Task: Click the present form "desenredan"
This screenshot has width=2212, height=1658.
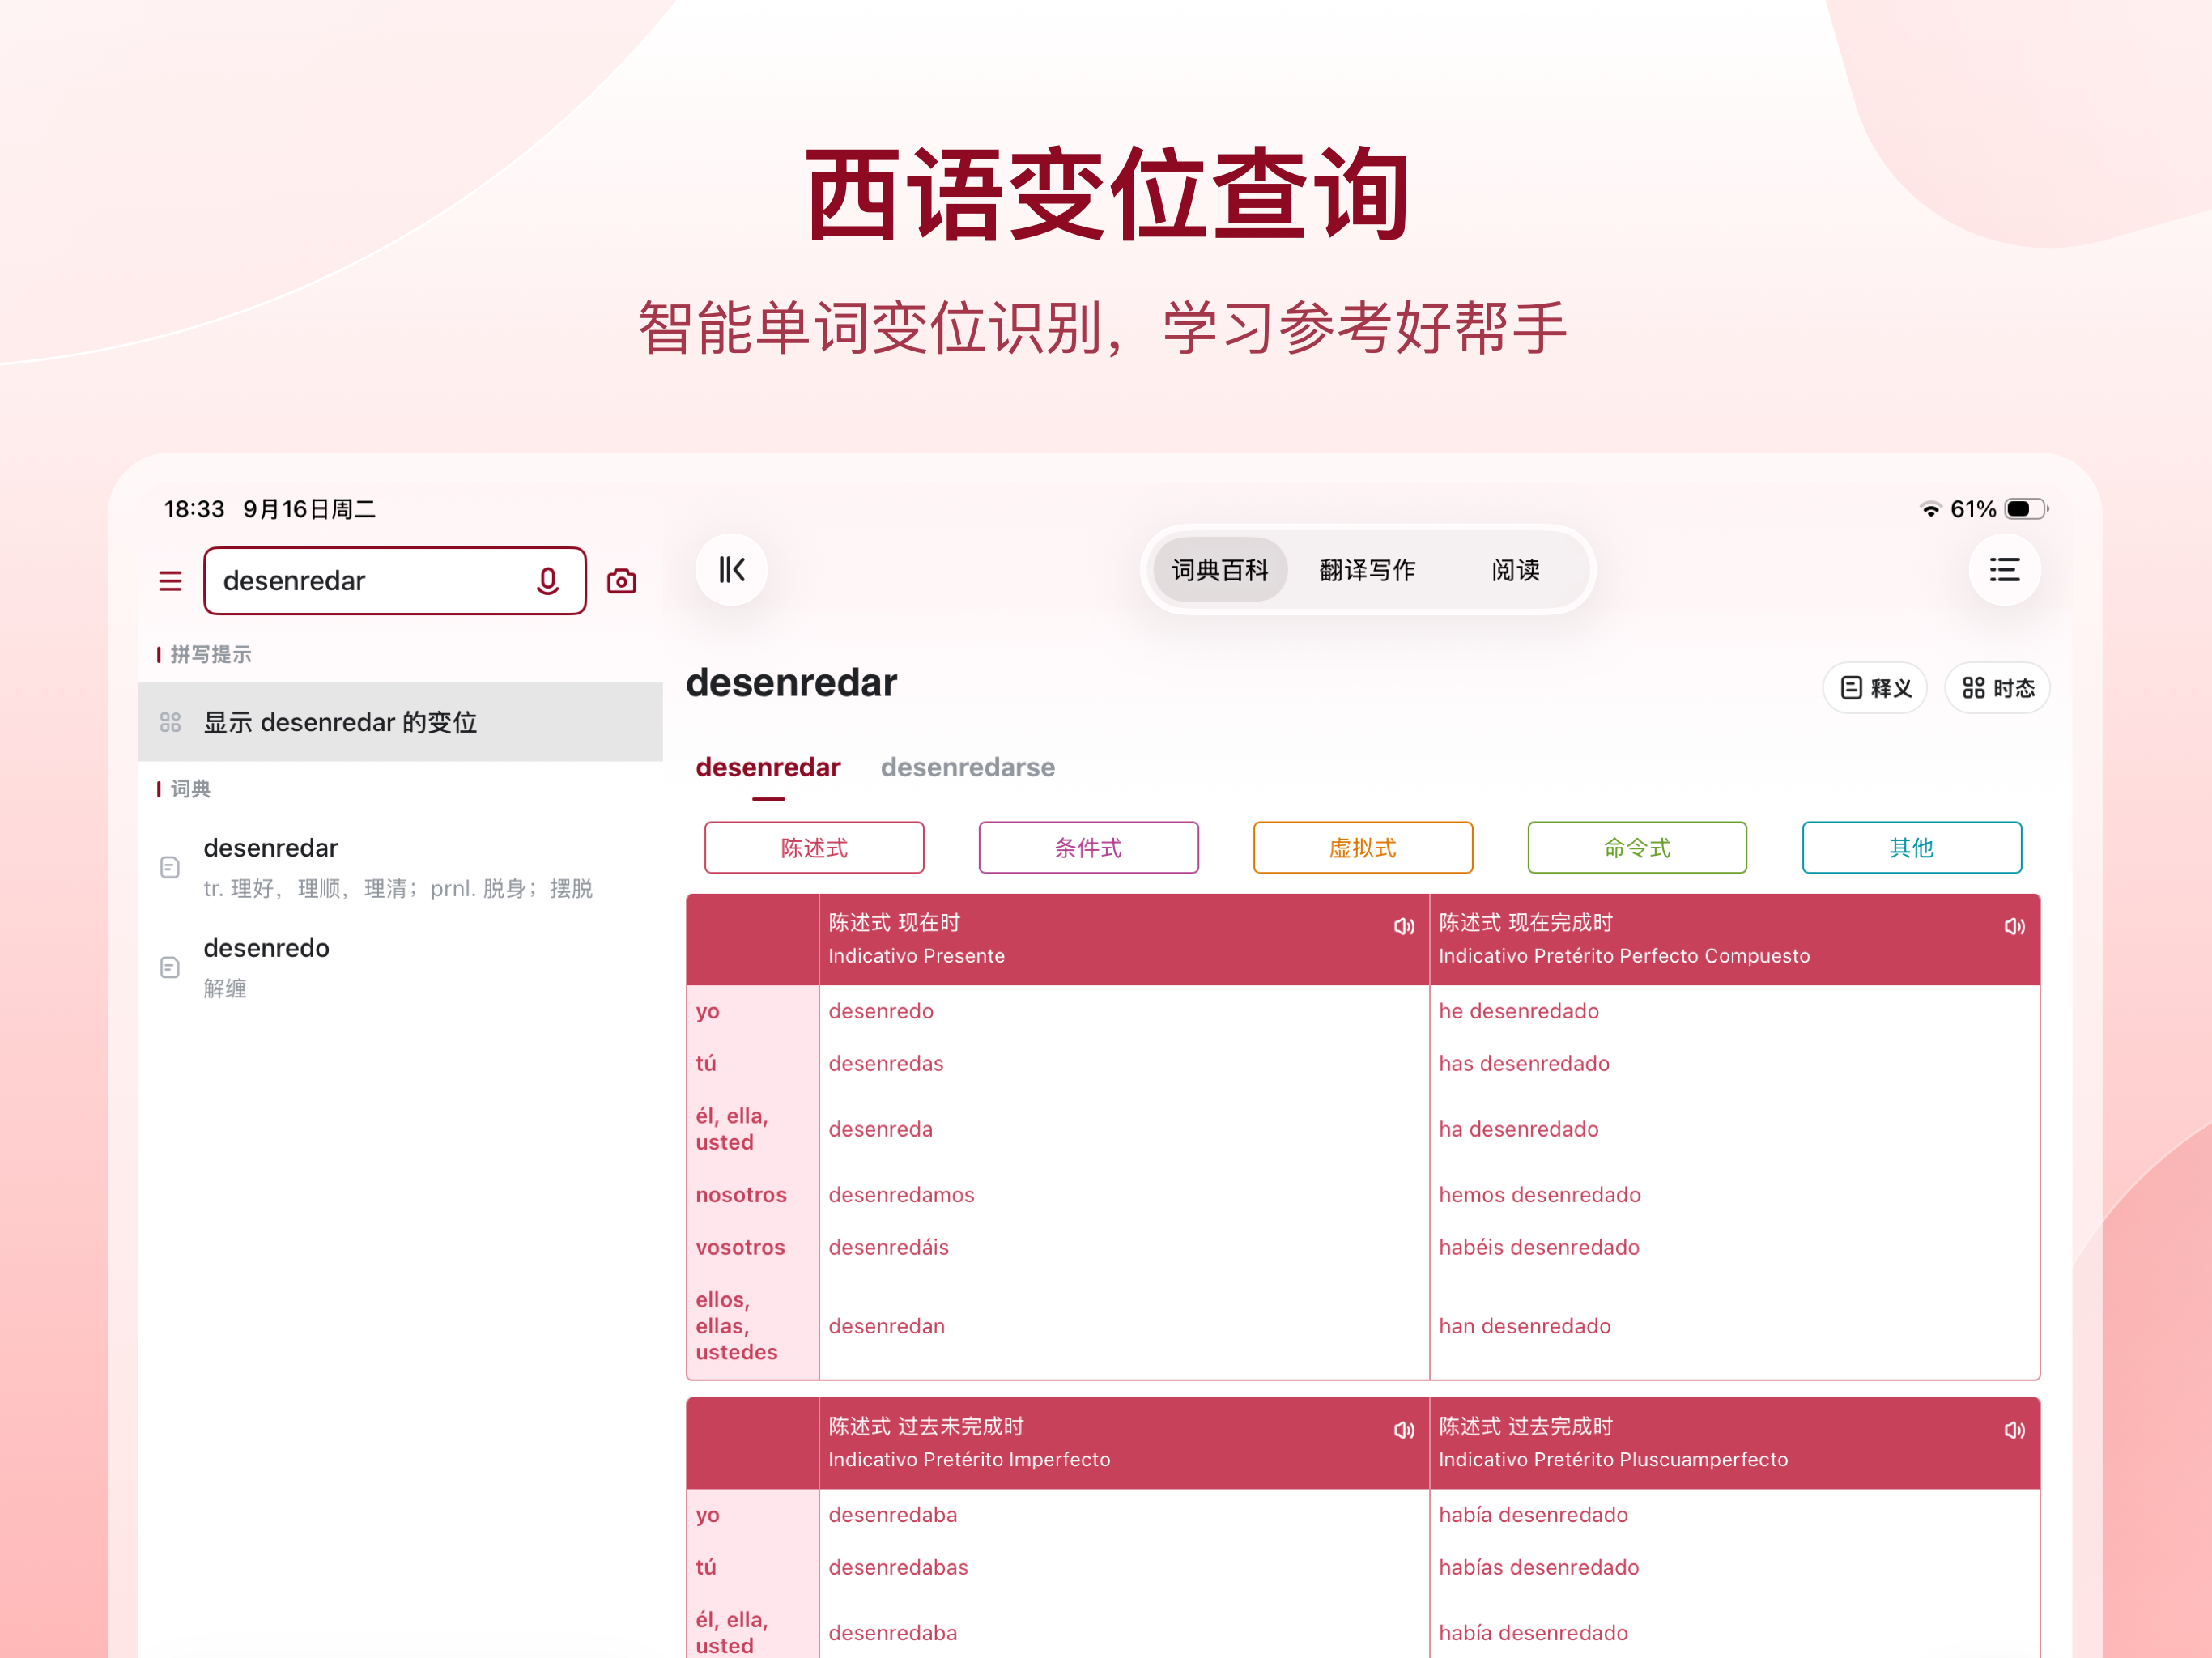Action: pos(886,1326)
